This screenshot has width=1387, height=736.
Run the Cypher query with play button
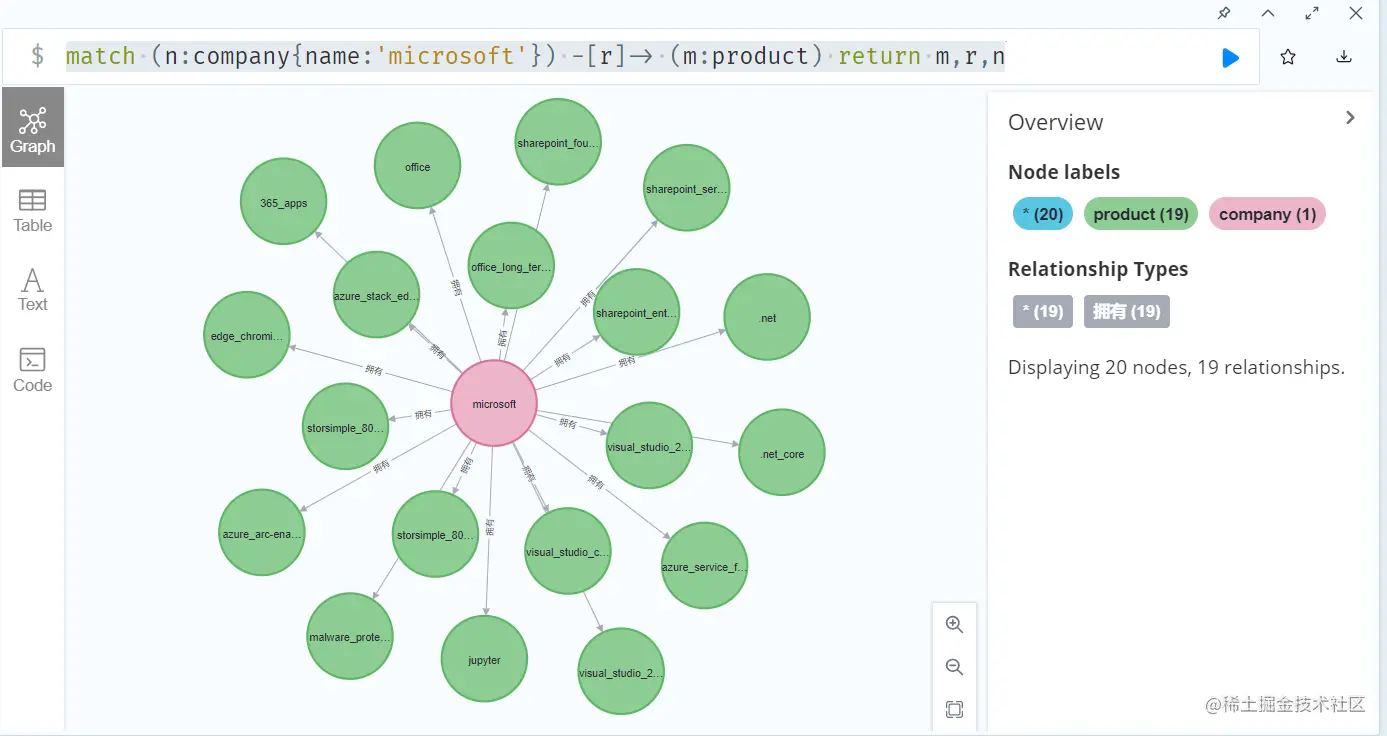1230,58
